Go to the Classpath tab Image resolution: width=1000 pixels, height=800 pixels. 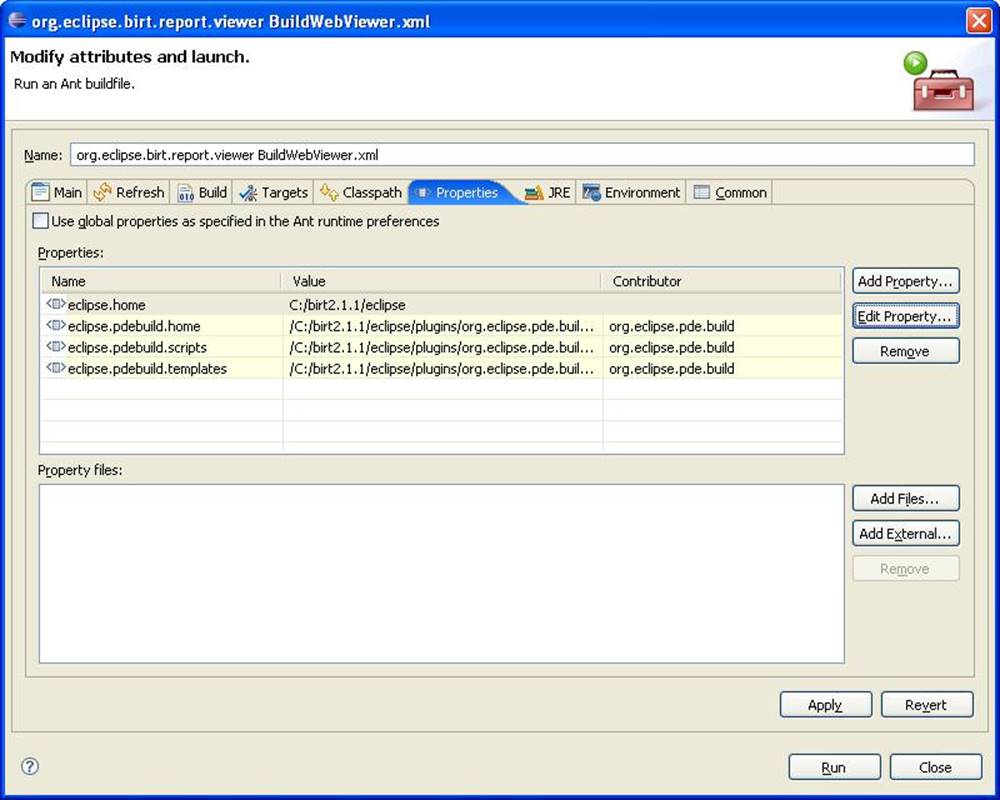[x=361, y=192]
